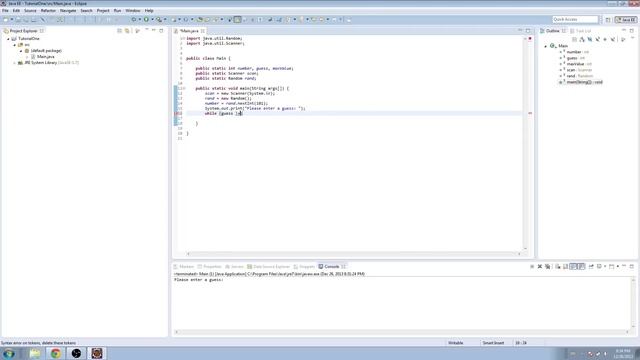Click the error marker on line 16 gutter
Viewport: 640px width, 360px height.
pos(176,113)
